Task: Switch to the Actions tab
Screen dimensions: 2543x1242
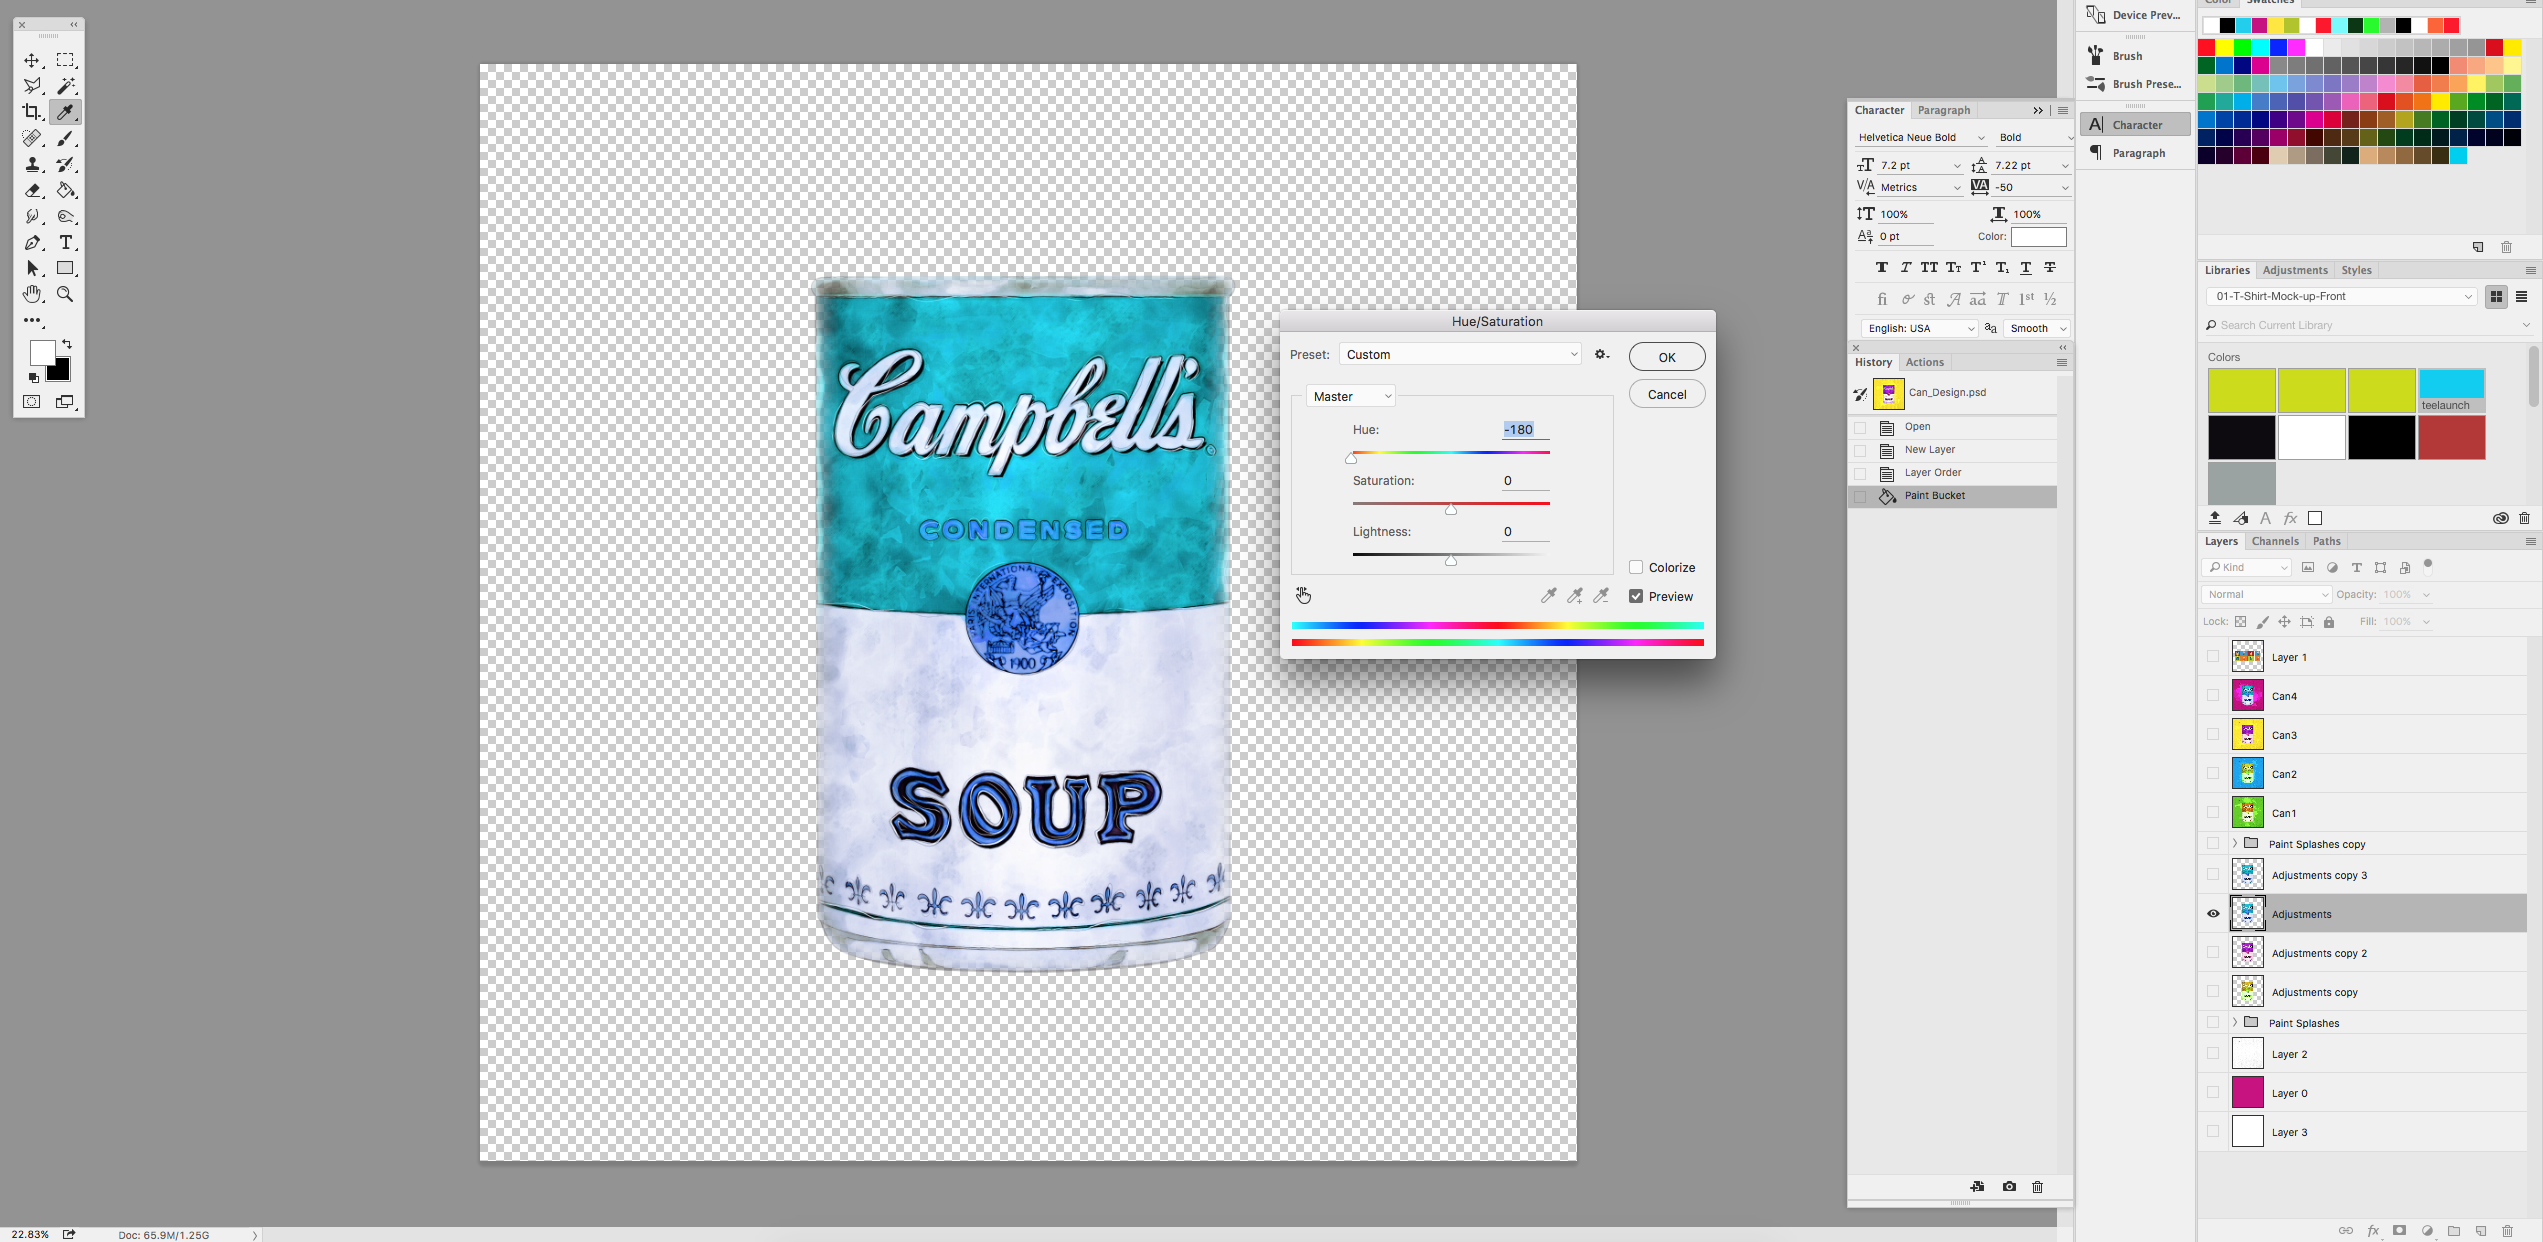Action: pyautogui.click(x=1924, y=363)
